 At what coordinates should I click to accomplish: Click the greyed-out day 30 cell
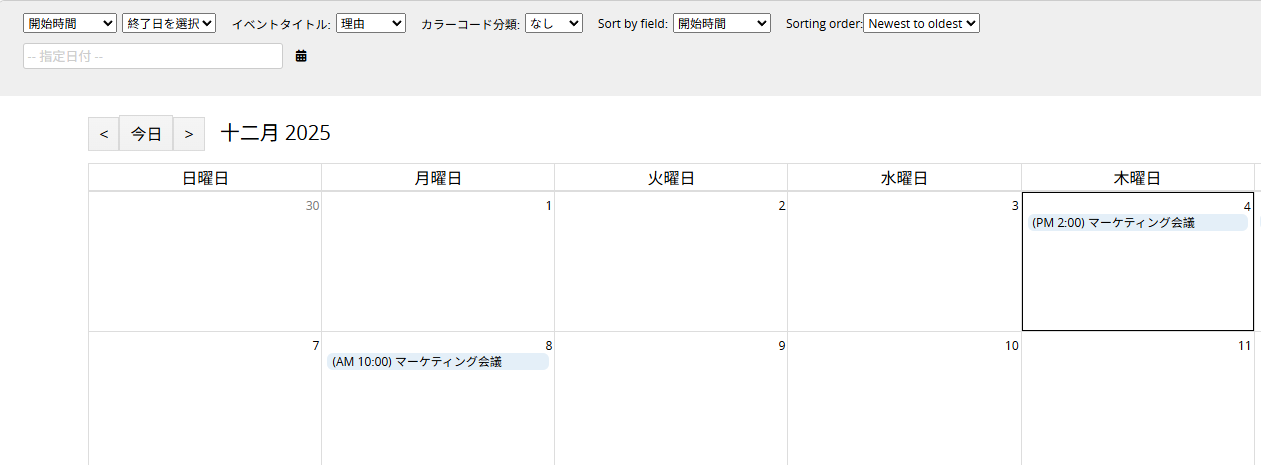coord(205,265)
